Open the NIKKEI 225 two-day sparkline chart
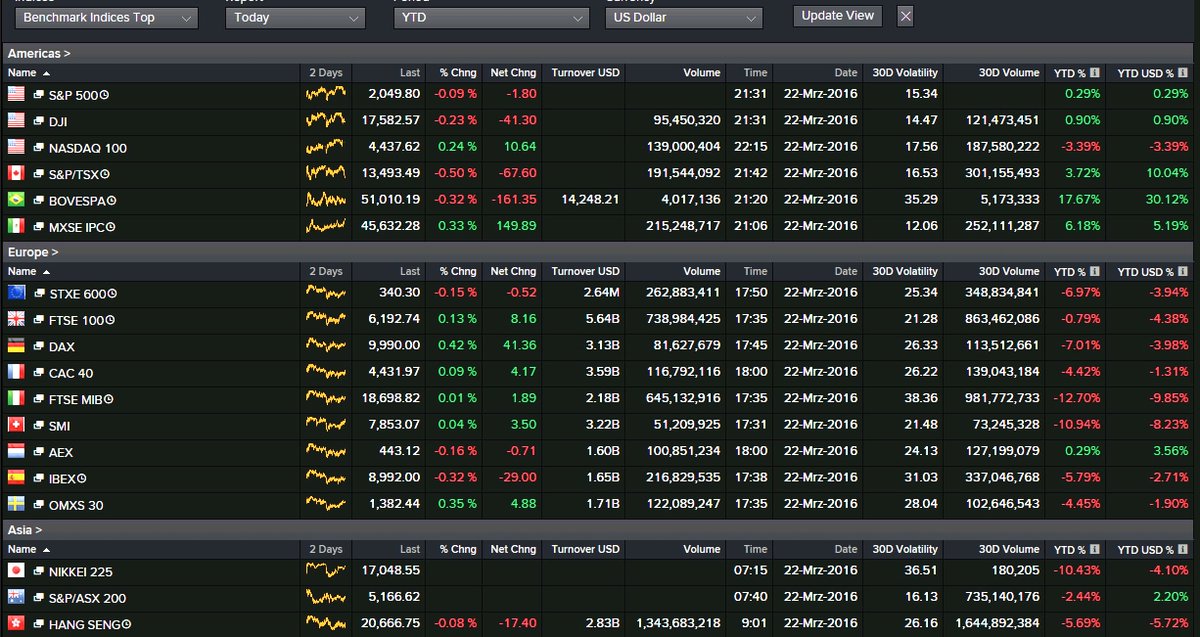The width and height of the screenshot is (1200, 637). click(325, 570)
